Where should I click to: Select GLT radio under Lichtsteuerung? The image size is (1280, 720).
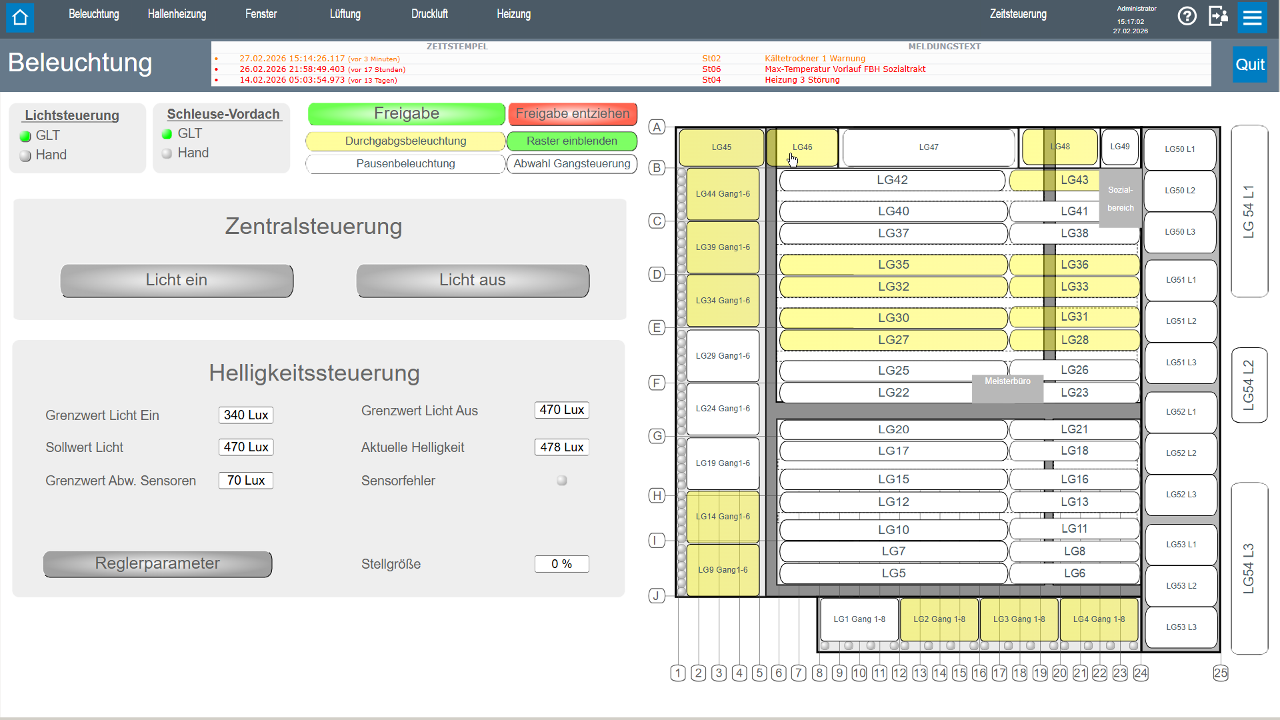point(26,136)
